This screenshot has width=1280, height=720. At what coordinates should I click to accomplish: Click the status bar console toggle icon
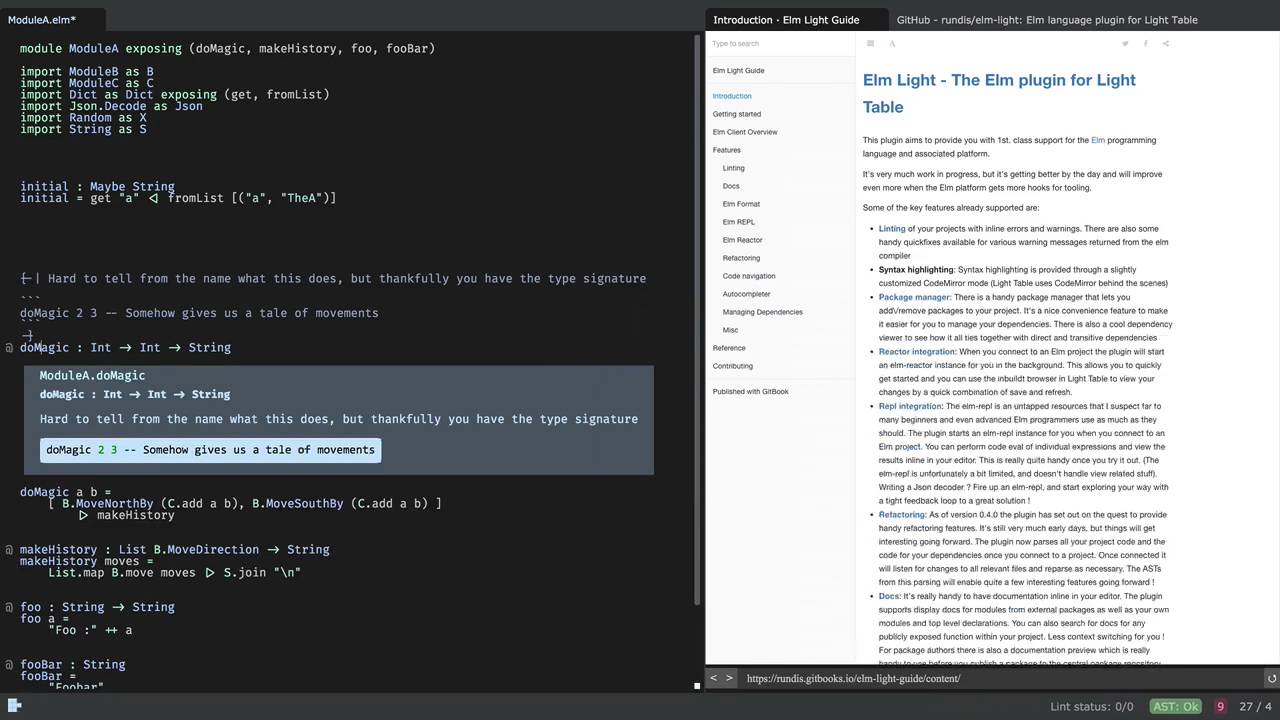(14, 705)
